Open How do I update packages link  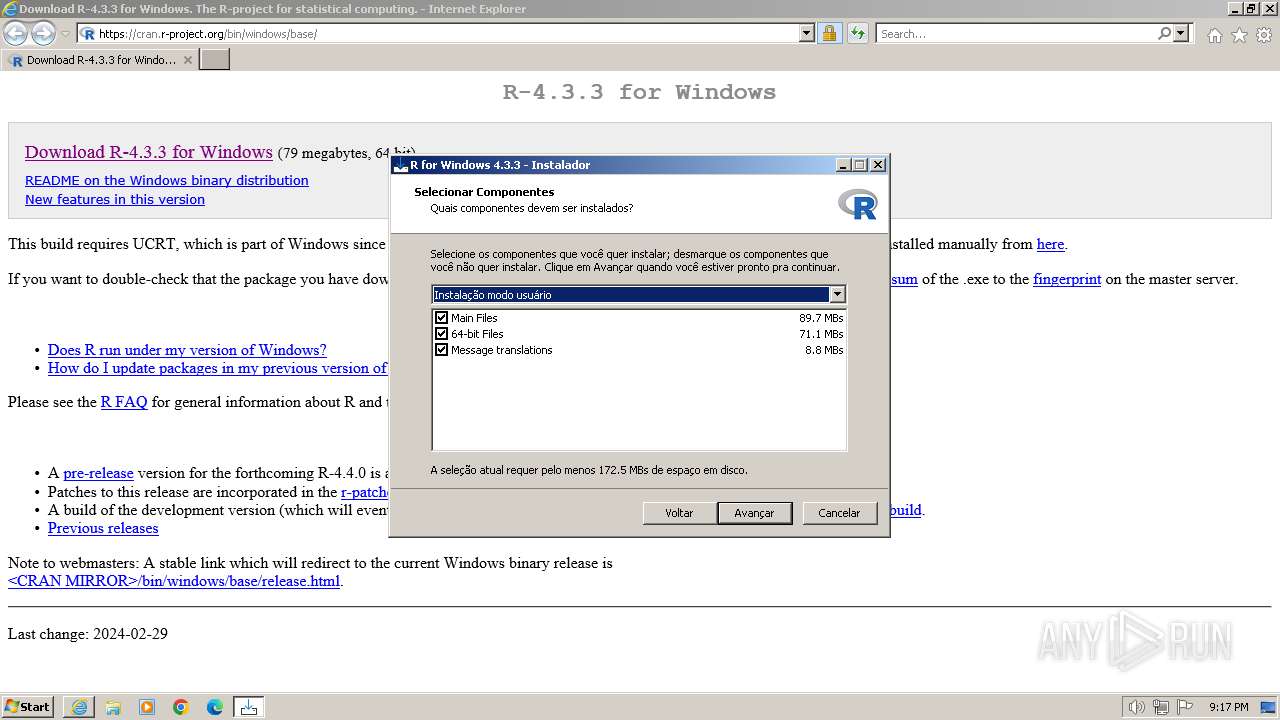coord(218,368)
